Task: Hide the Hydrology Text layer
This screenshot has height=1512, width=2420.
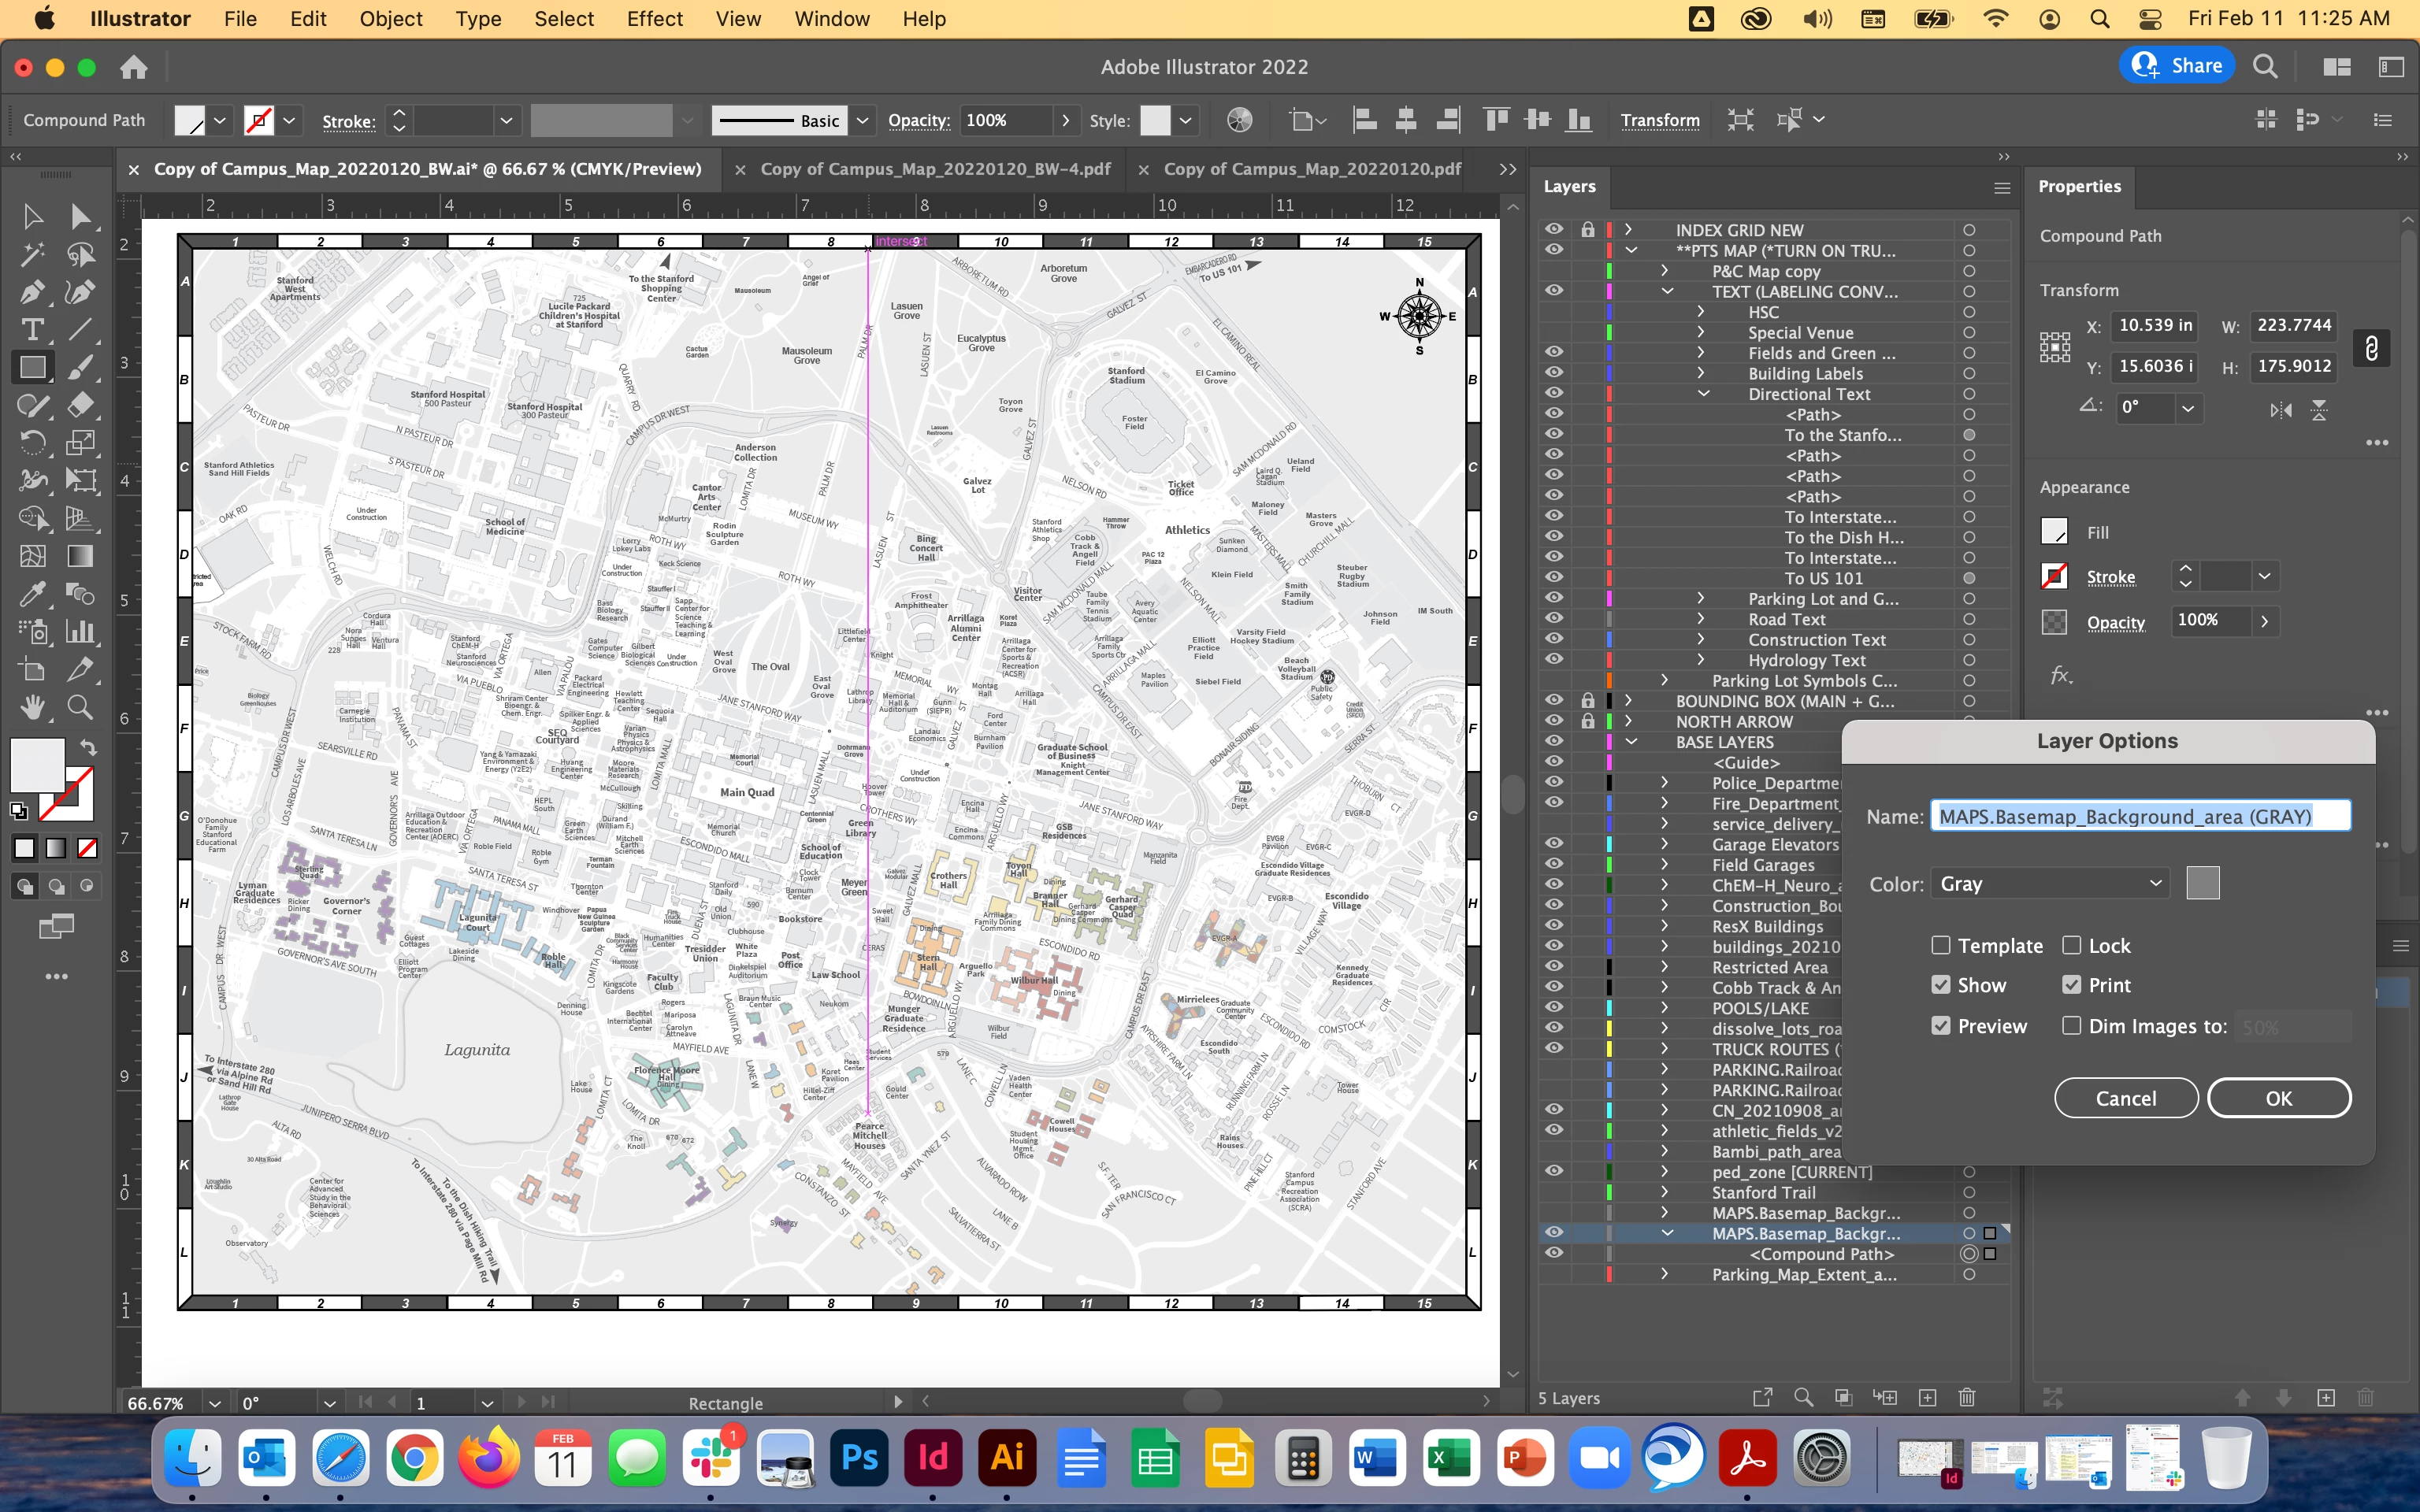Action: pyautogui.click(x=1554, y=660)
